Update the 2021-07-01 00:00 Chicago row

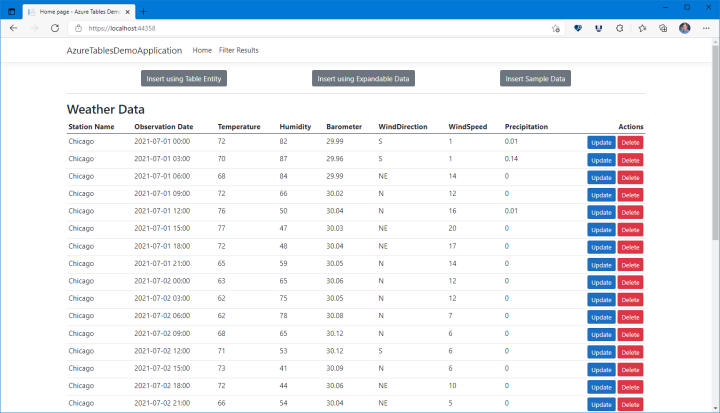601,143
